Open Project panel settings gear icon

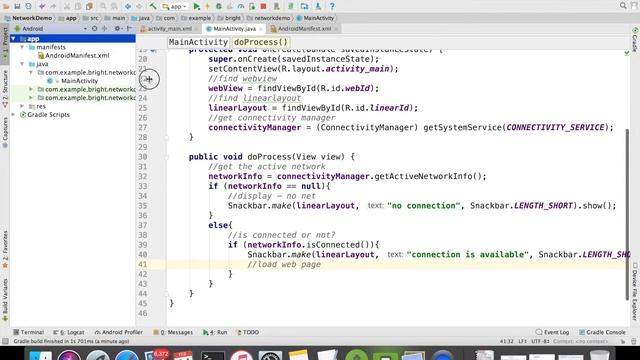(x=117, y=29)
